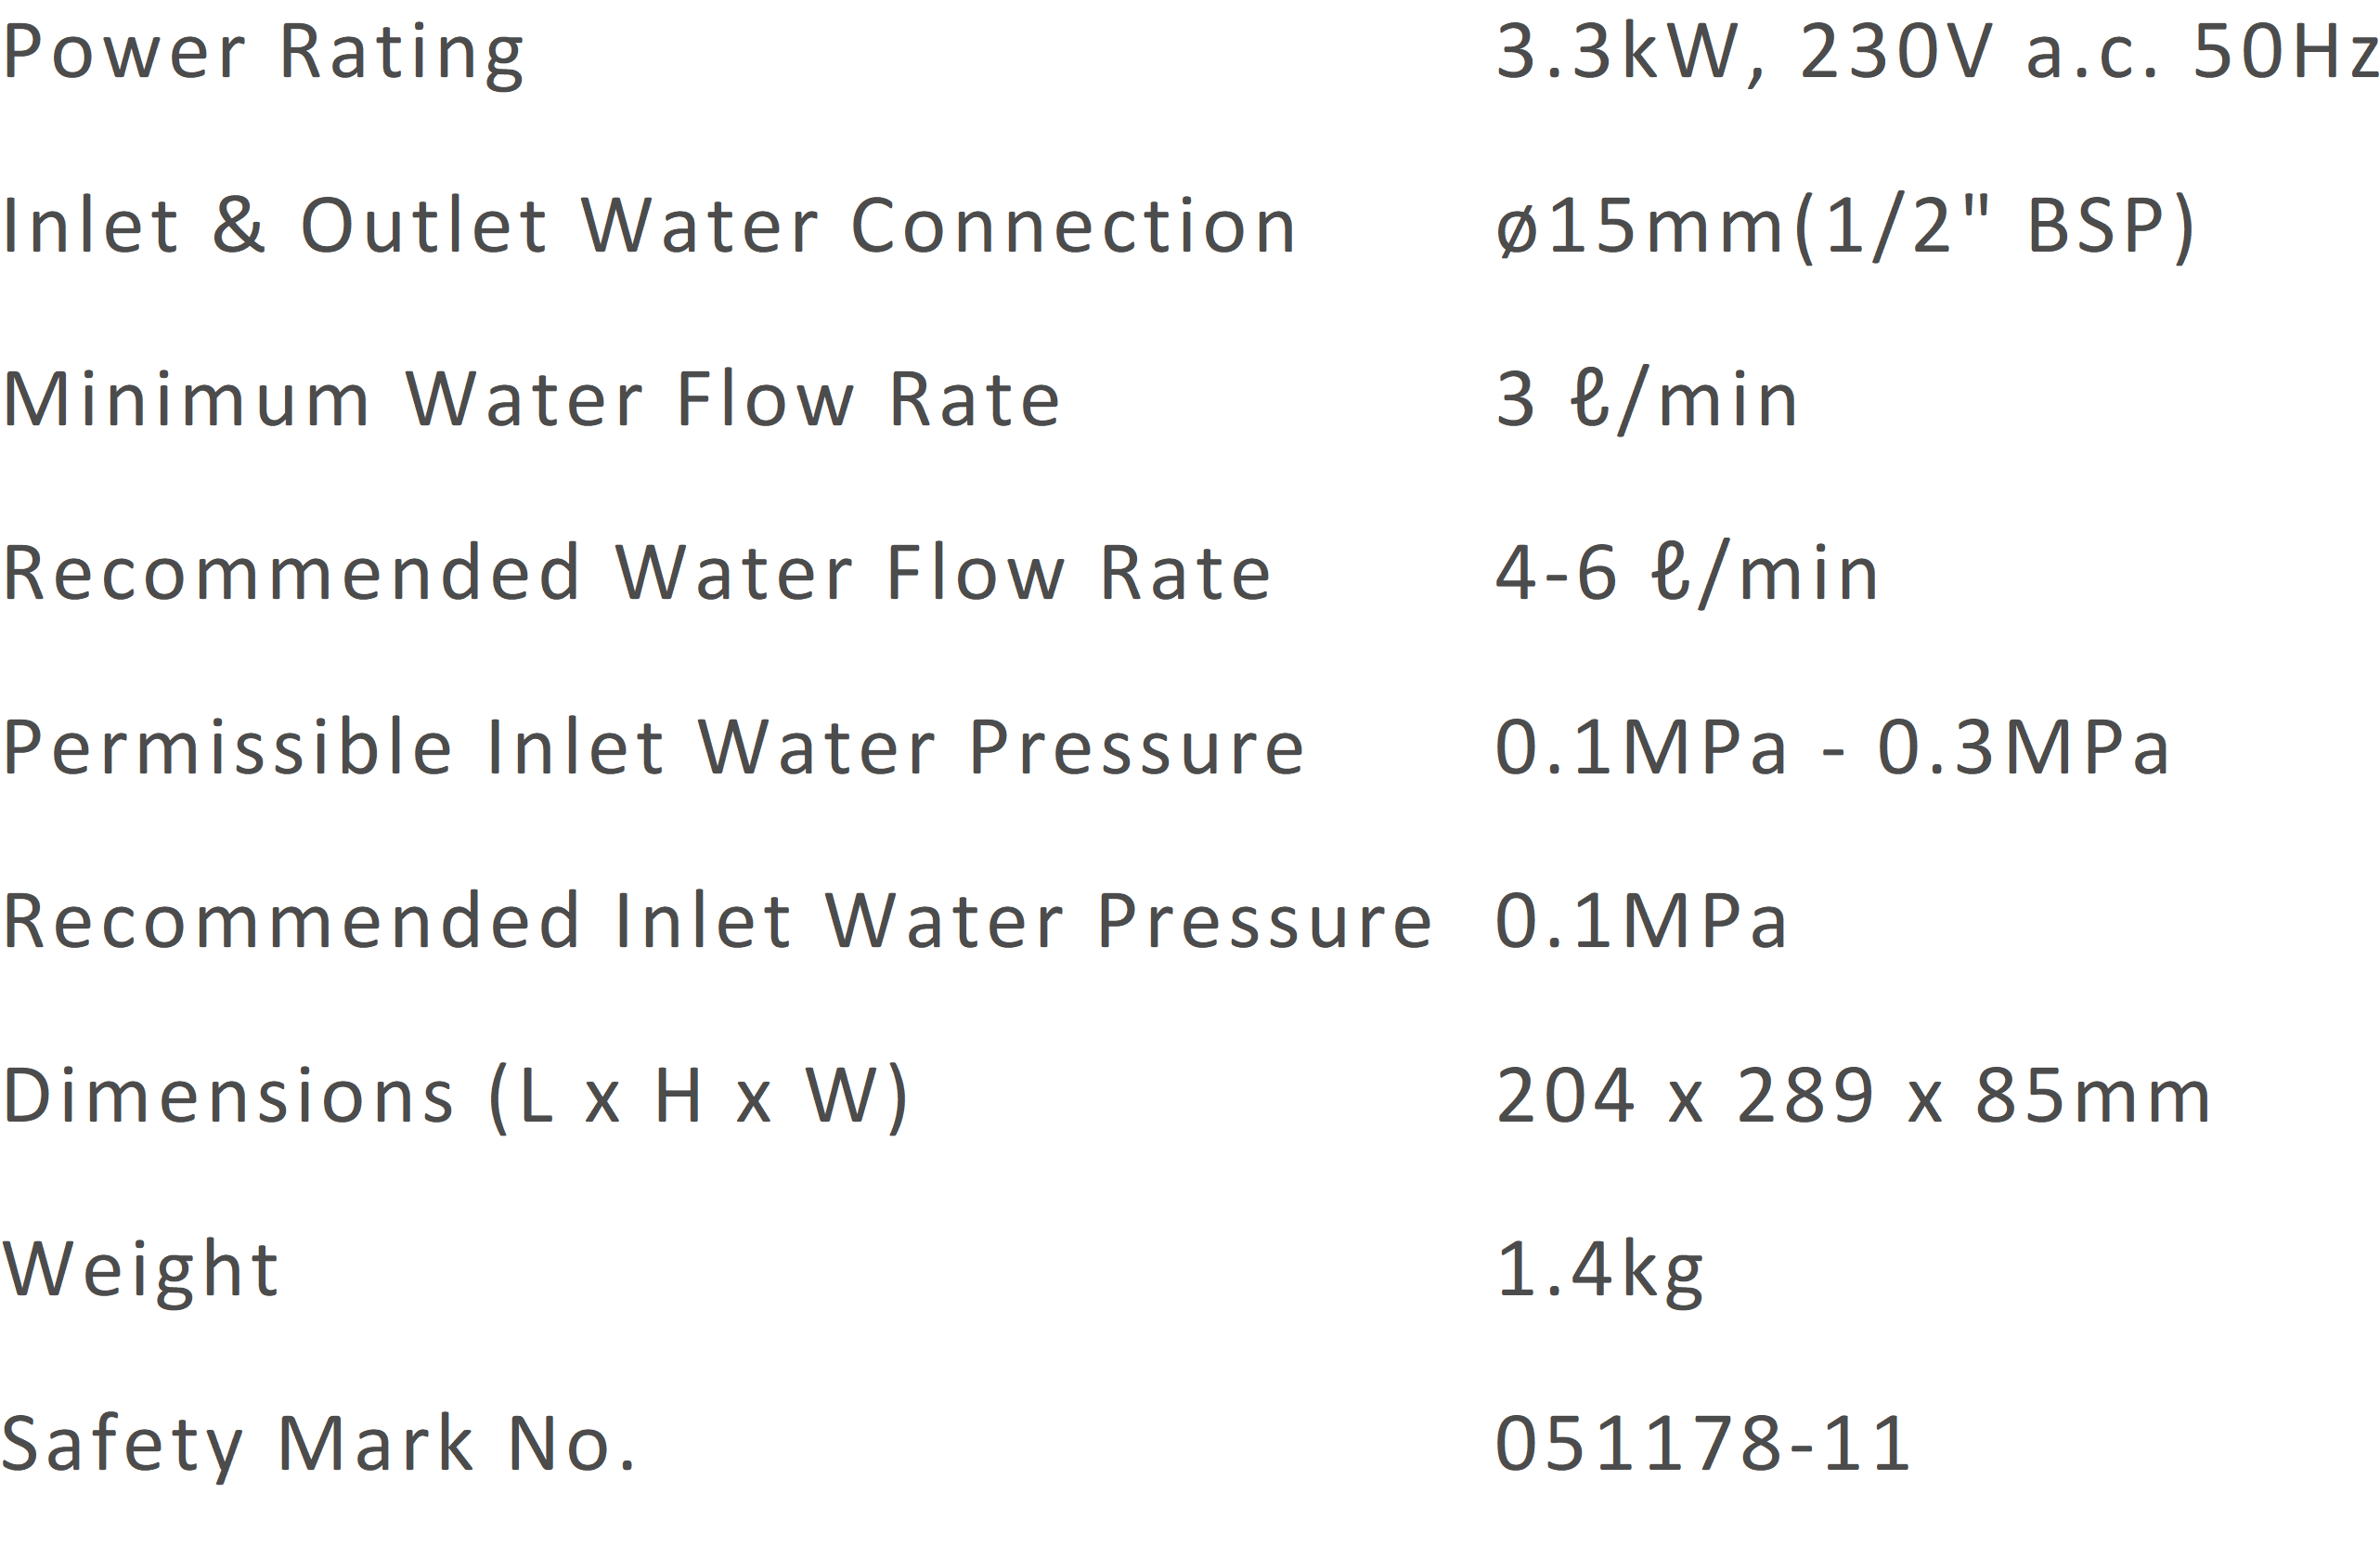The height and width of the screenshot is (1545, 2380).
Task: Click Recommended Inlet Water Pressure label
Action: point(717,921)
